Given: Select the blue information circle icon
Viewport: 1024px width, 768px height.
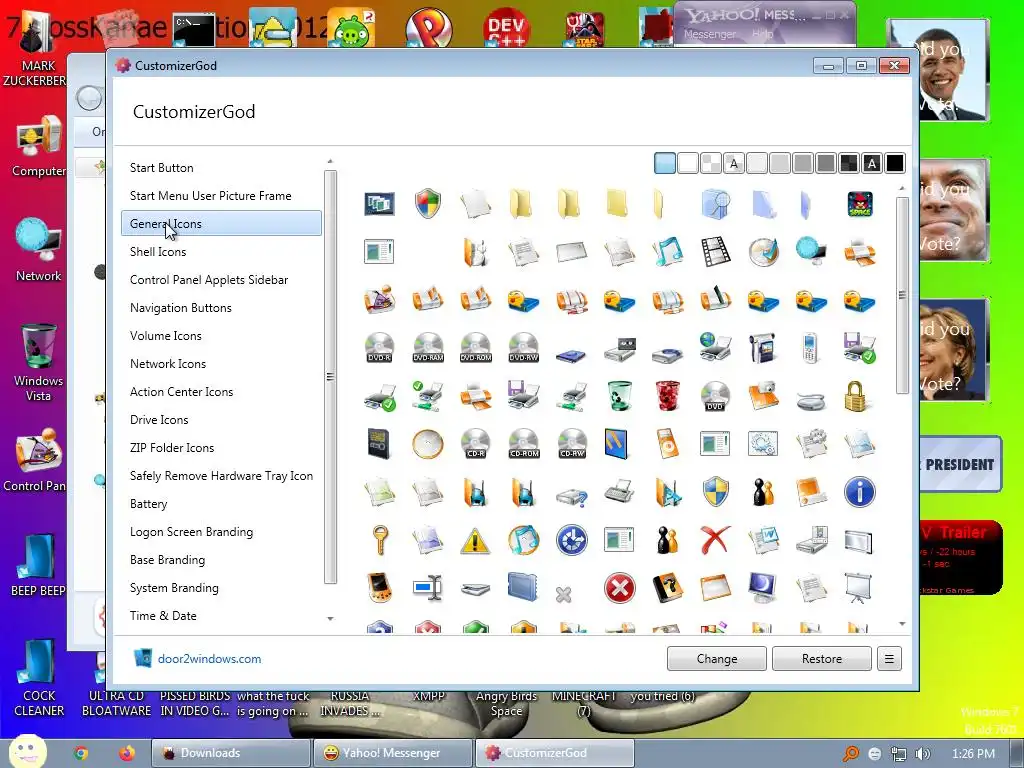Looking at the screenshot, I should 859,492.
